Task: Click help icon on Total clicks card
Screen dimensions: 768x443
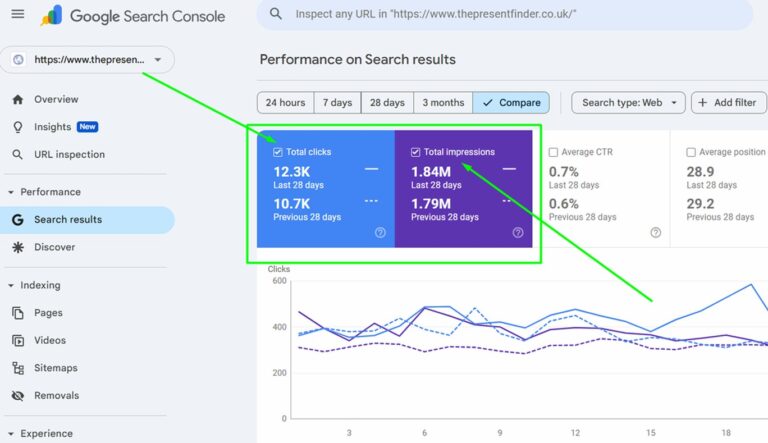Action: (x=380, y=233)
